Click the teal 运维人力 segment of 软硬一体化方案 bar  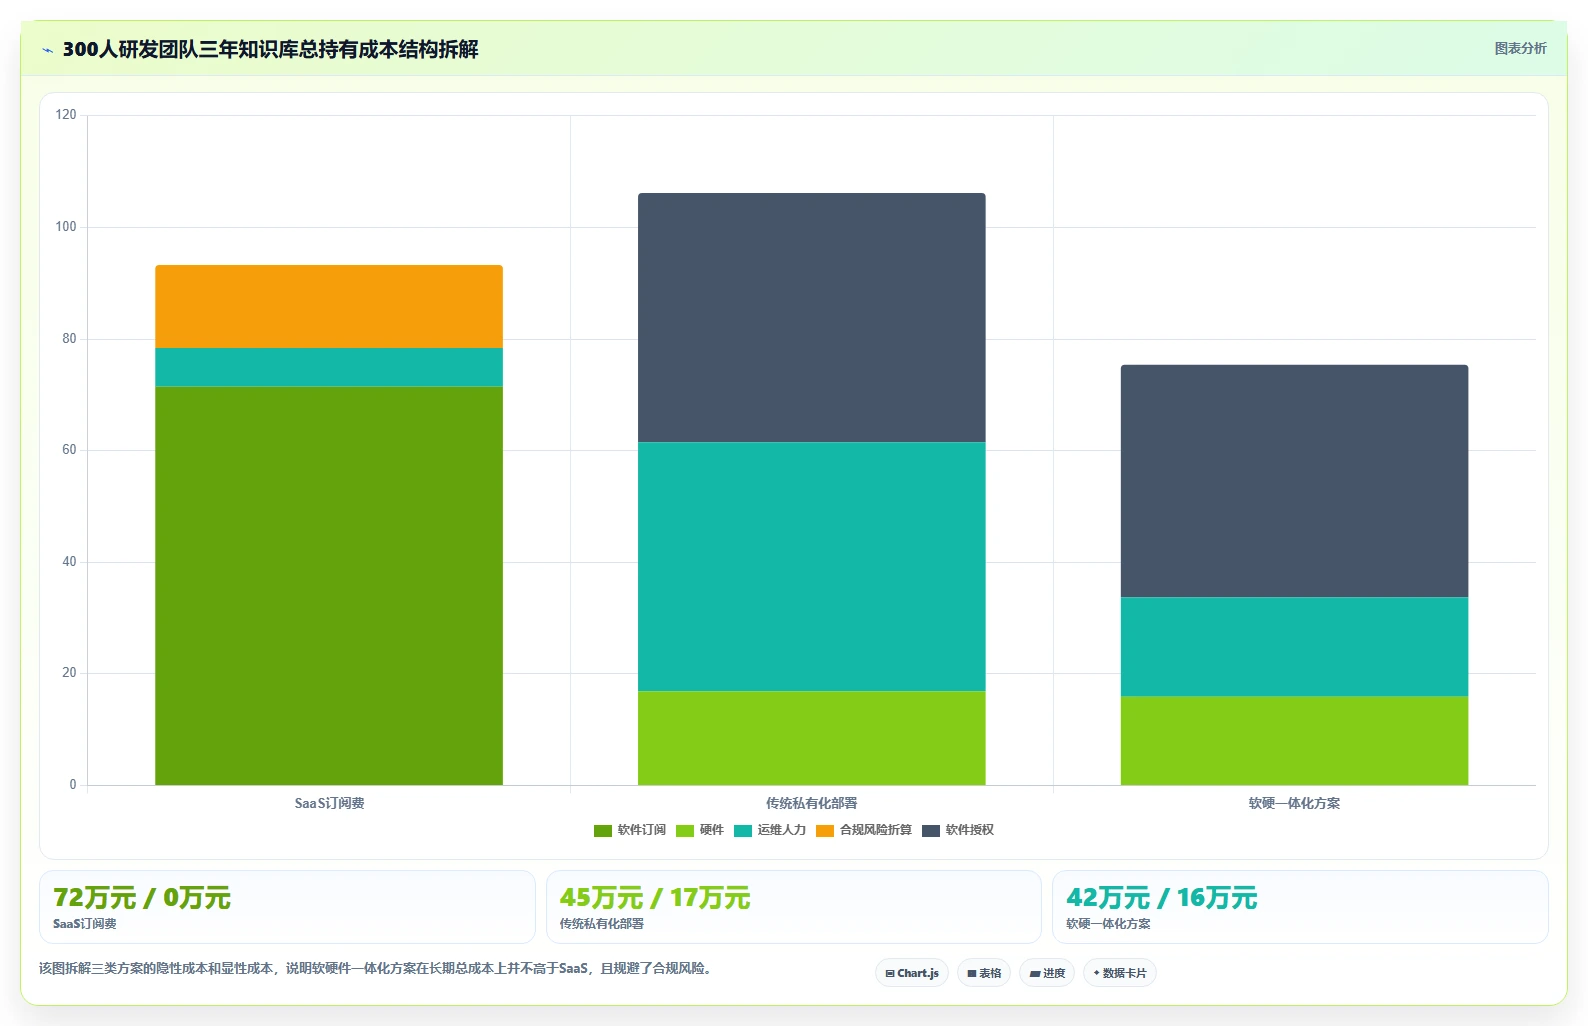click(x=1295, y=647)
